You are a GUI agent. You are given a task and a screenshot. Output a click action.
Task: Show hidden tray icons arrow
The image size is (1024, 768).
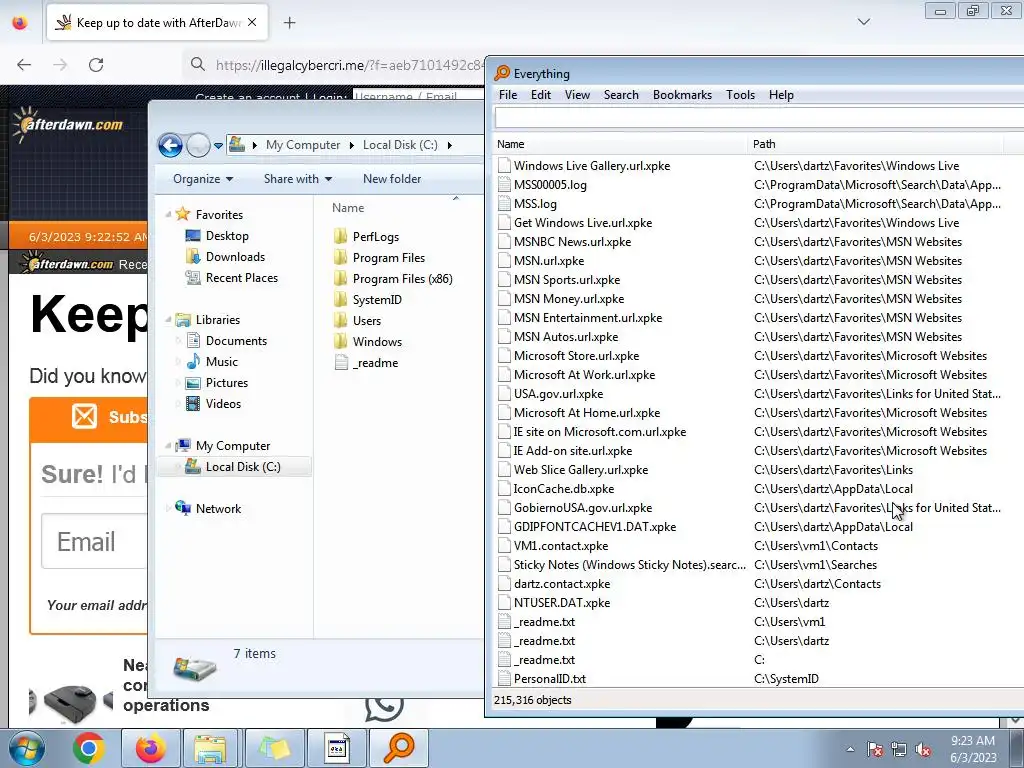click(x=850, y=750)
